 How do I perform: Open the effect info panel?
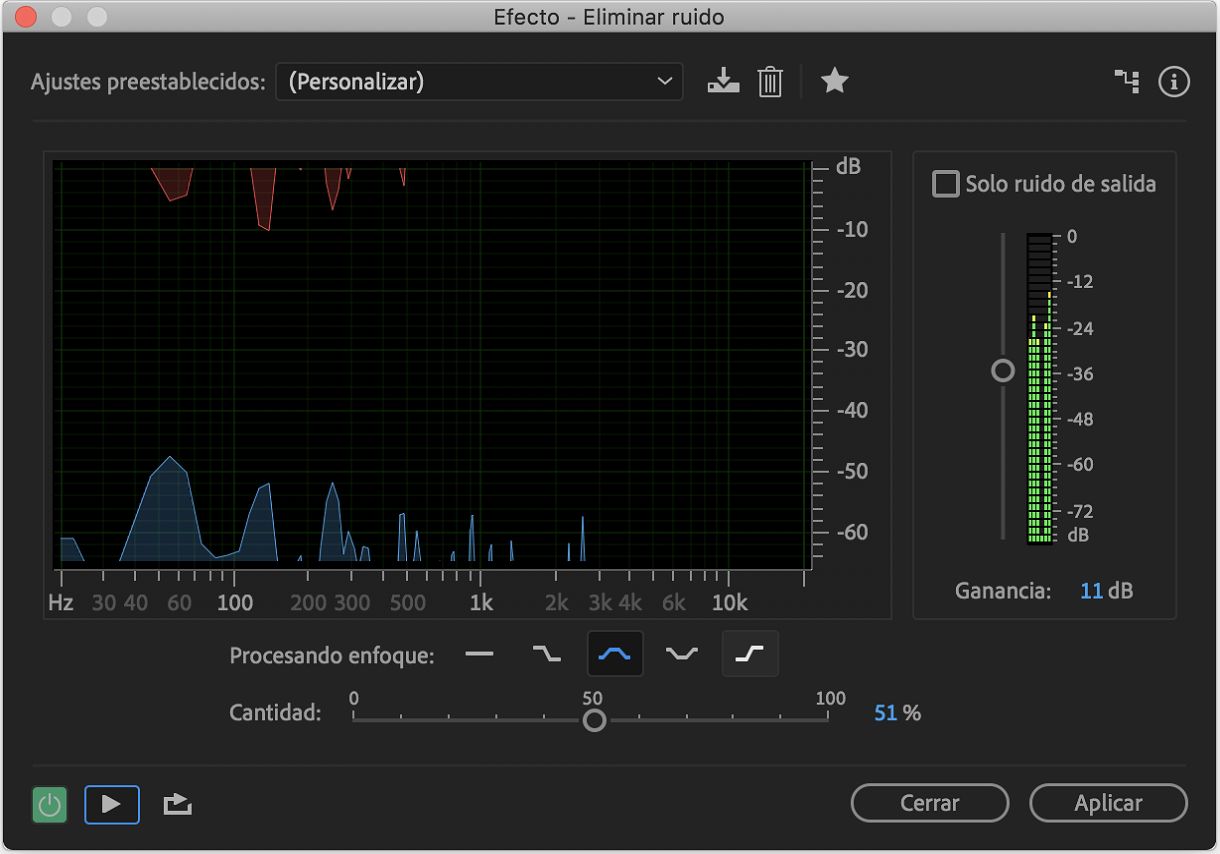1175,81
